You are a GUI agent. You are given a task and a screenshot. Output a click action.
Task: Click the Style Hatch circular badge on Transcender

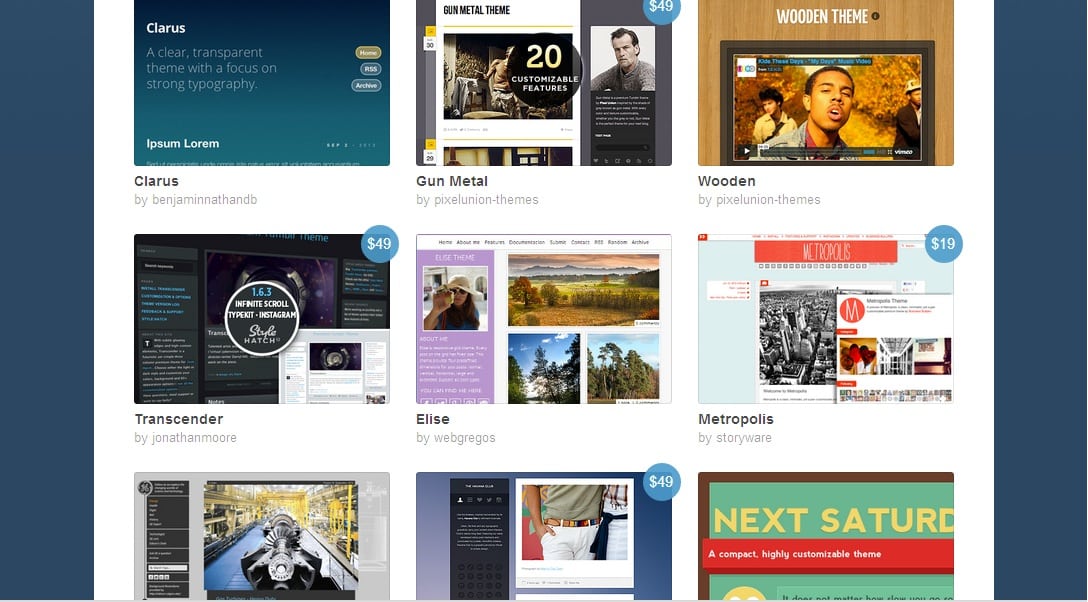(262, 318)
